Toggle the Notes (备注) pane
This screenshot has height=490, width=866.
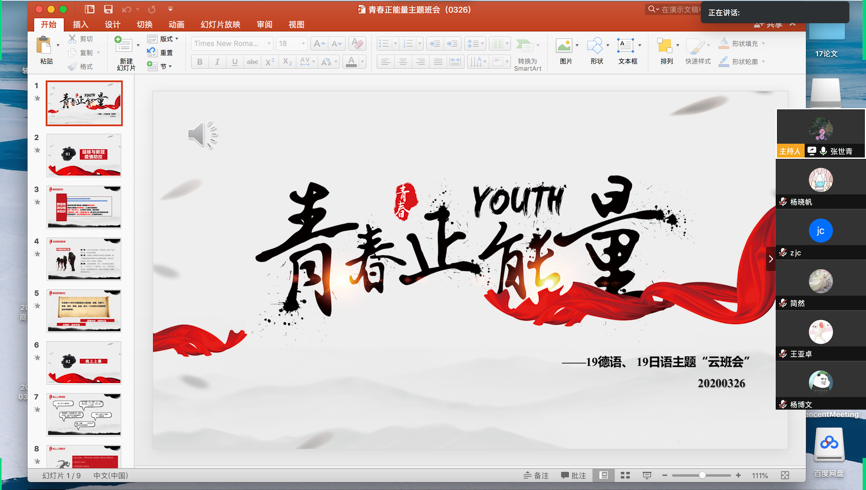(536, 476)
